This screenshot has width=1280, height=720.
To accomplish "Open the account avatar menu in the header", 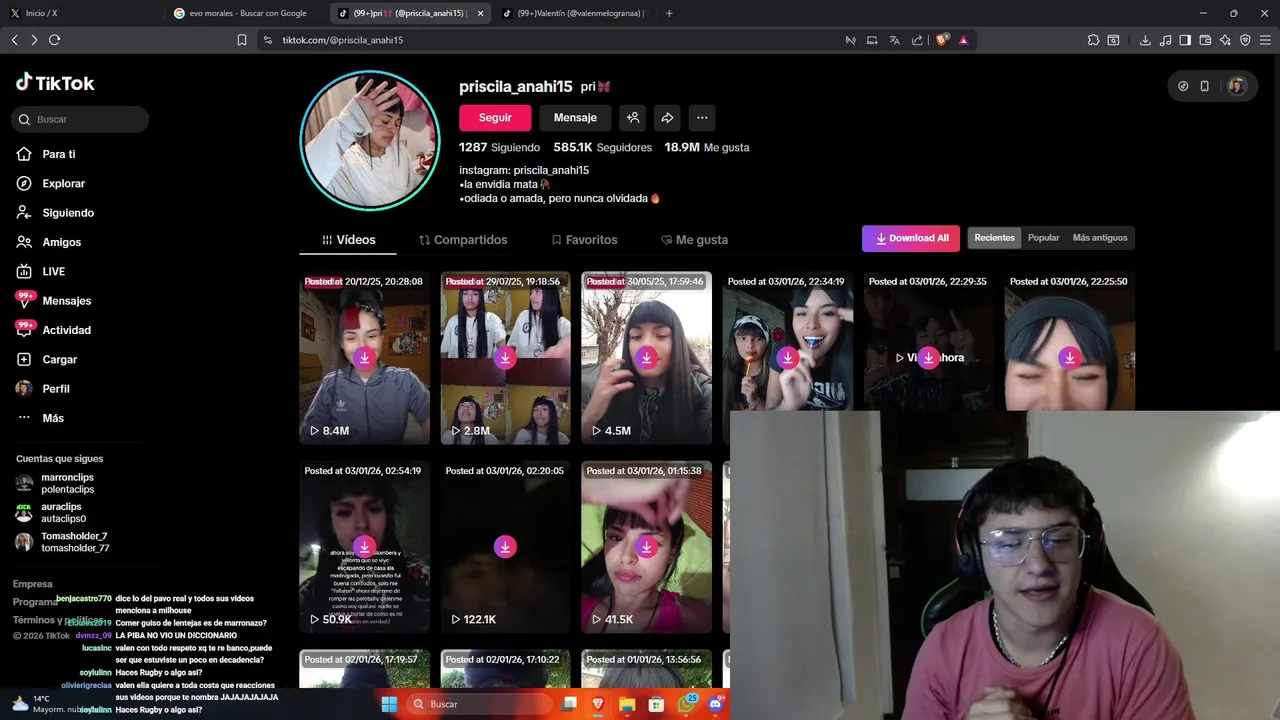I will (1237, 86).
